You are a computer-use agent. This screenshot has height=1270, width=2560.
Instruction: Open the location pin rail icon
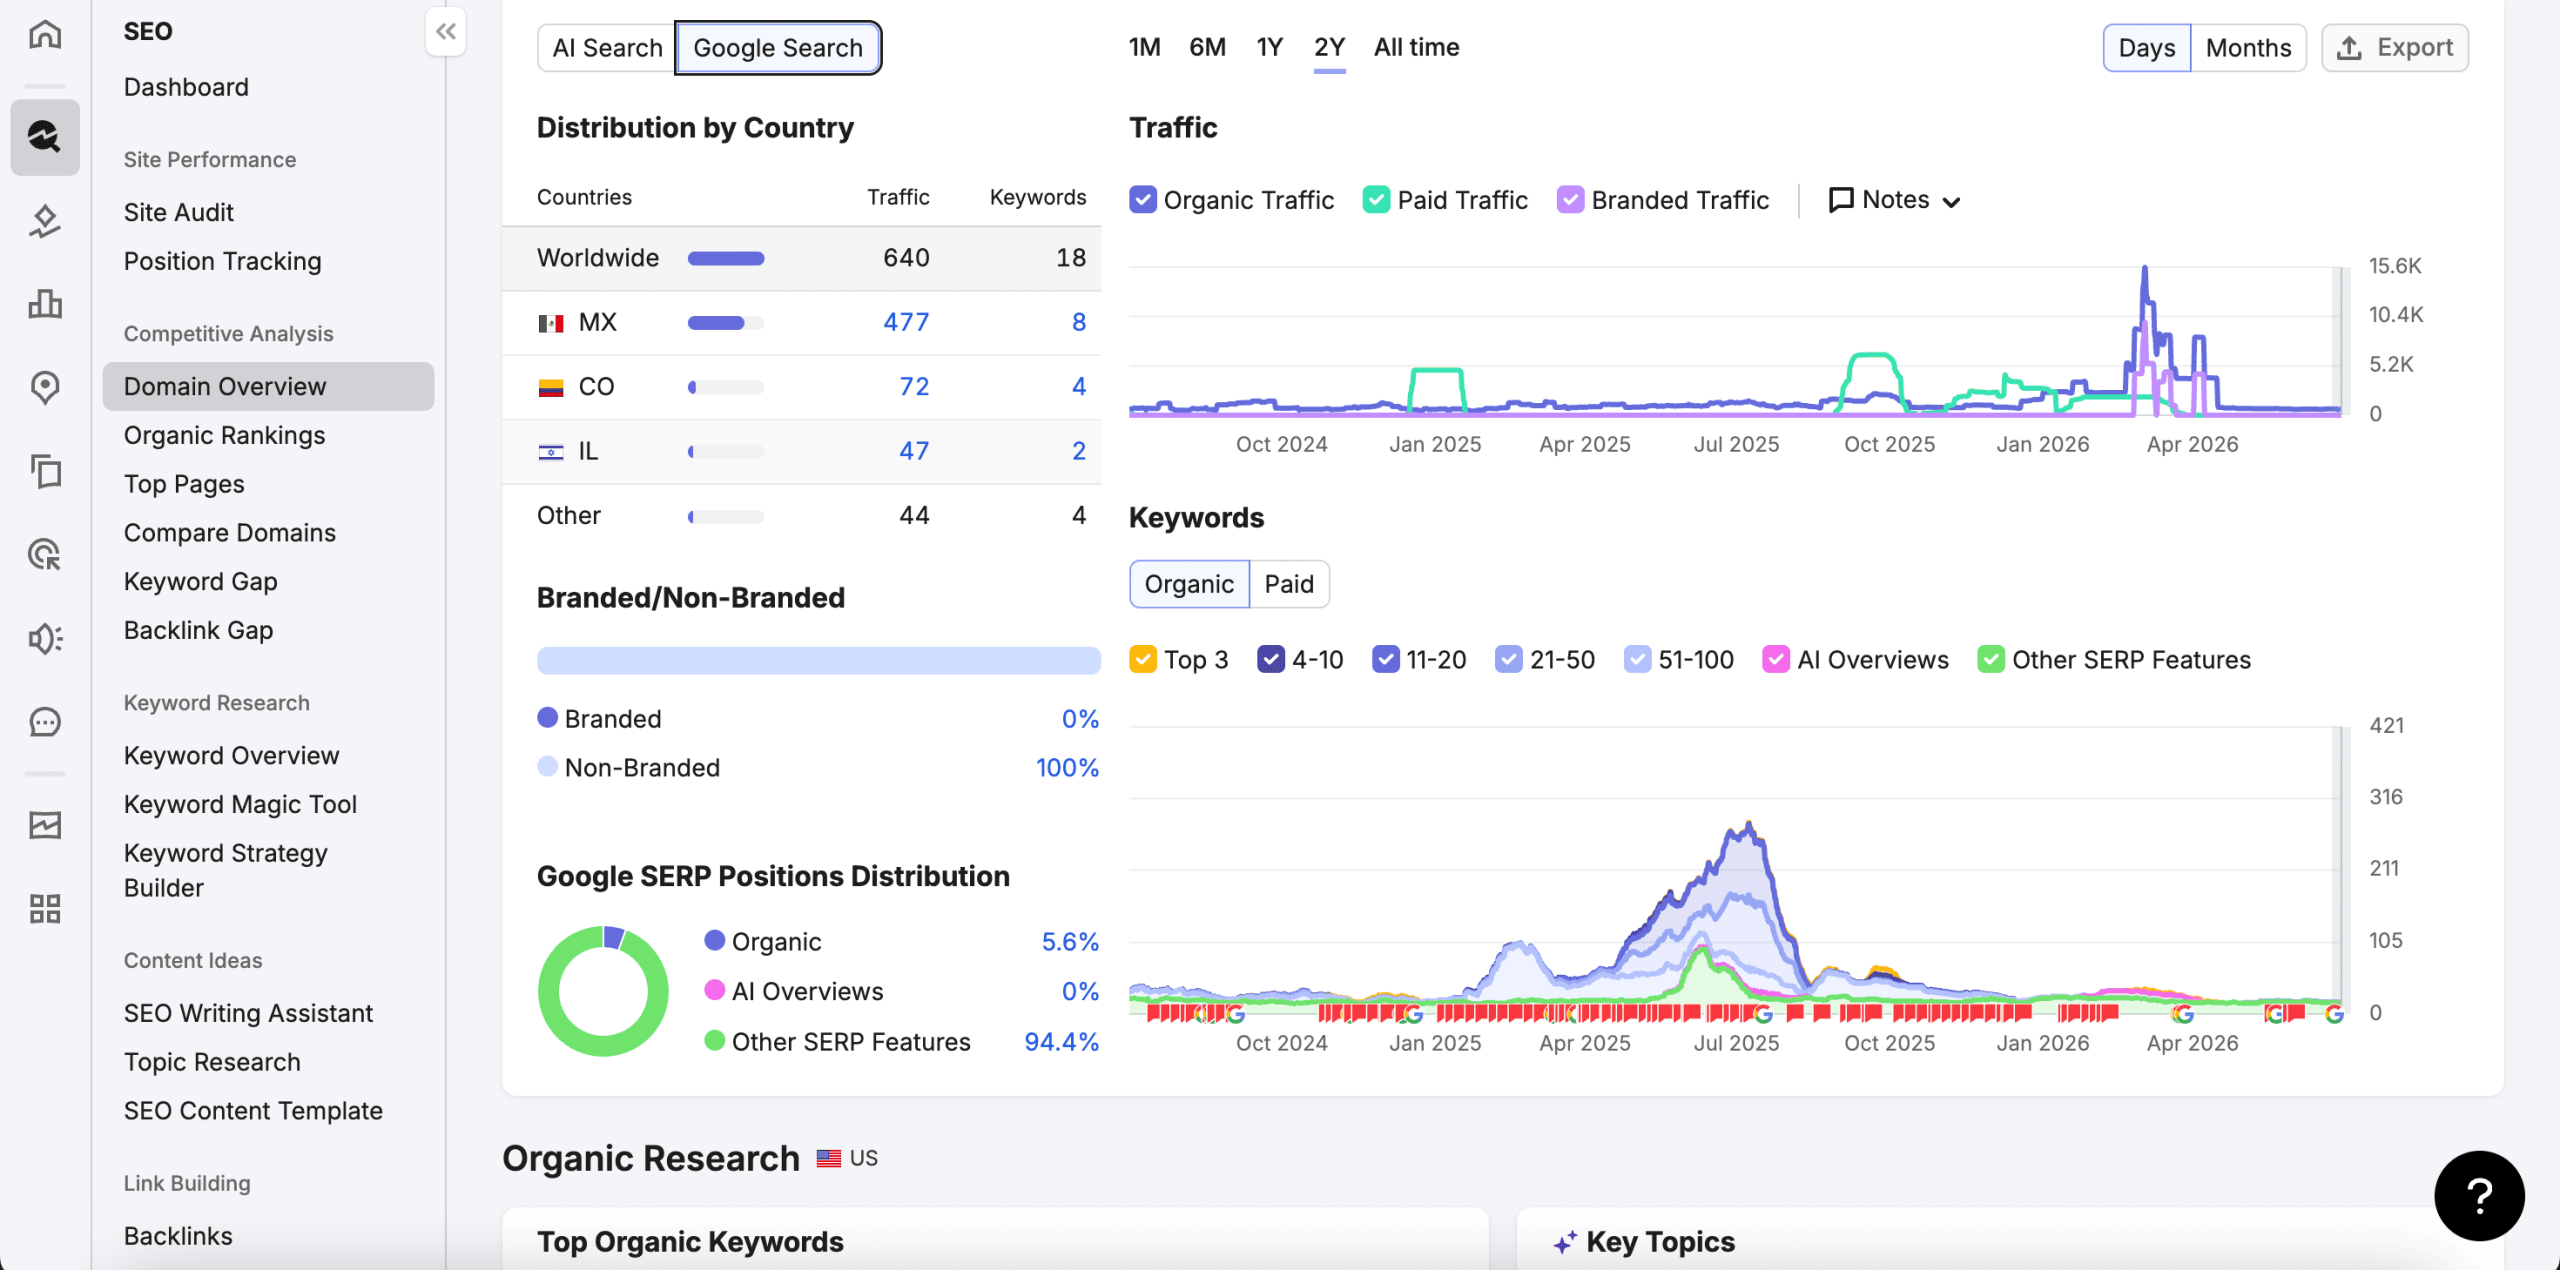pos(45,388)
